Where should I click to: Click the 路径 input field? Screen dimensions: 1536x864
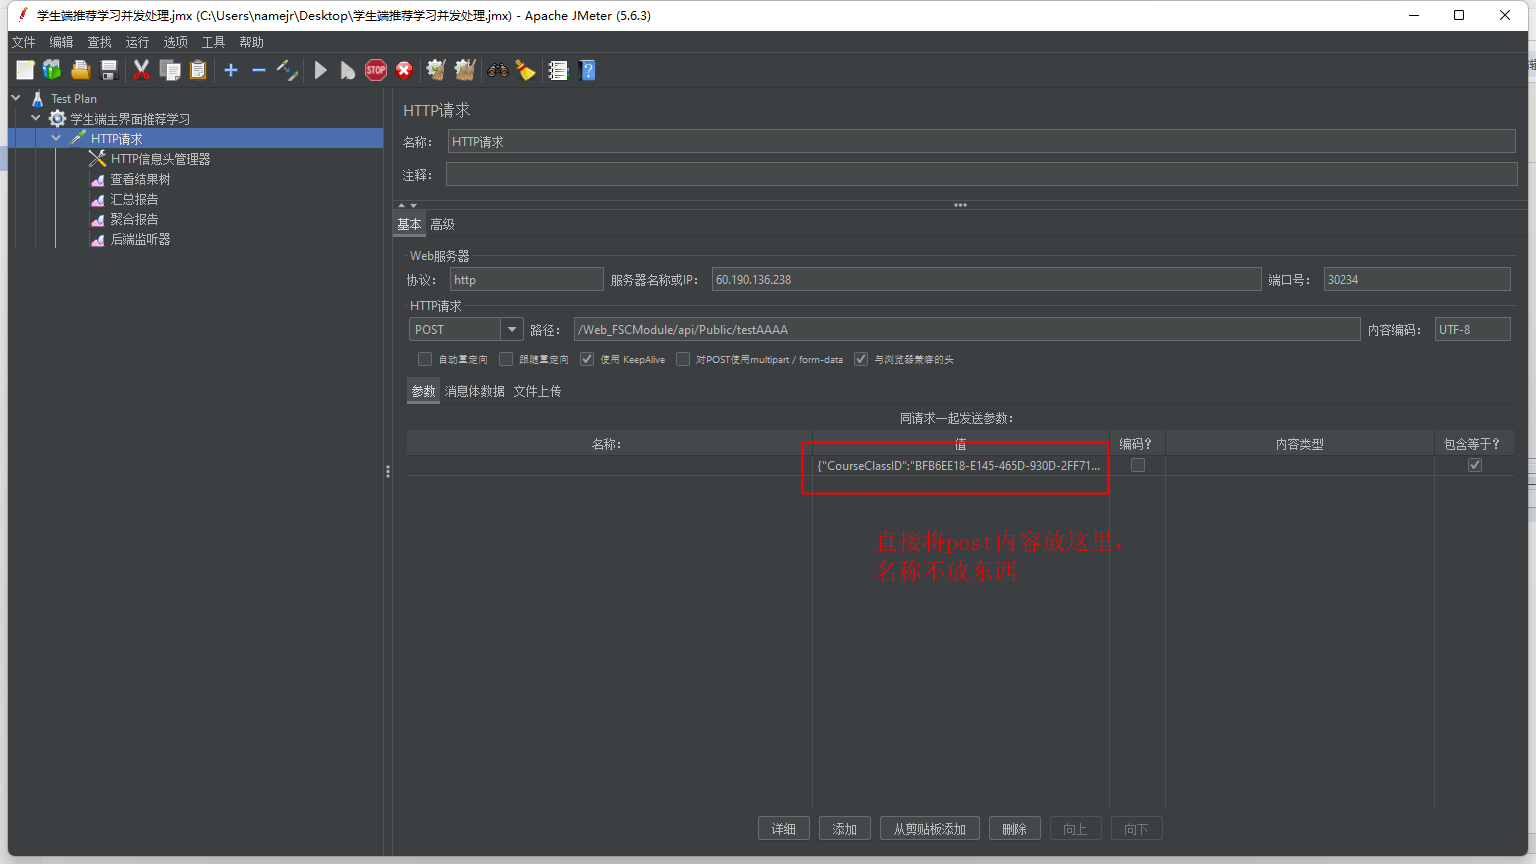pyautogui.click(x=967, y=330)
